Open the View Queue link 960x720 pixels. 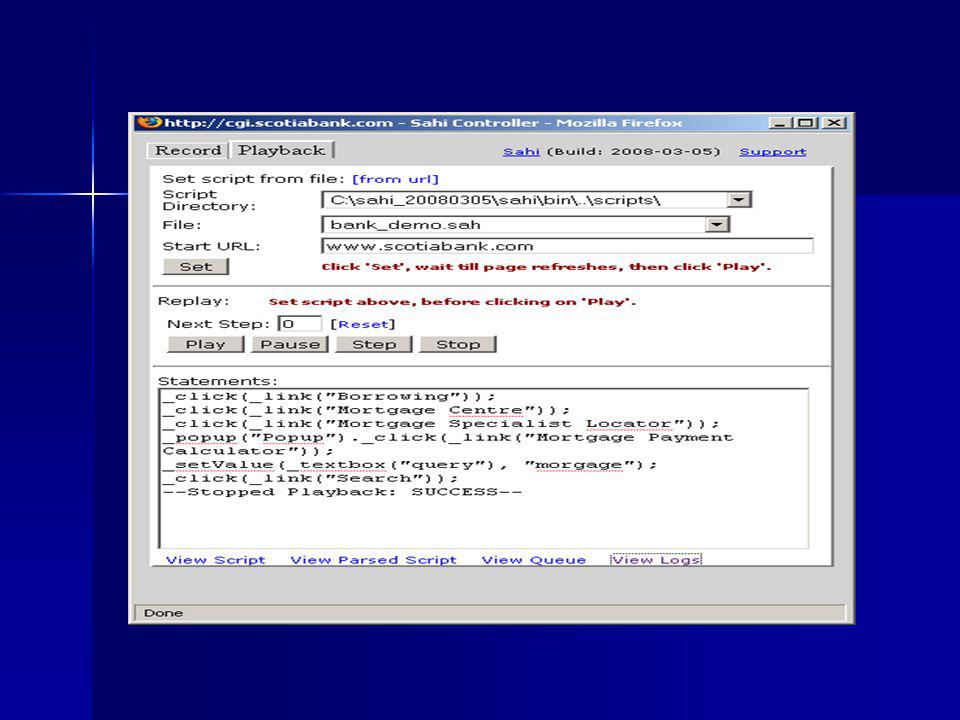pyautogui.click(x=534, y=560)
